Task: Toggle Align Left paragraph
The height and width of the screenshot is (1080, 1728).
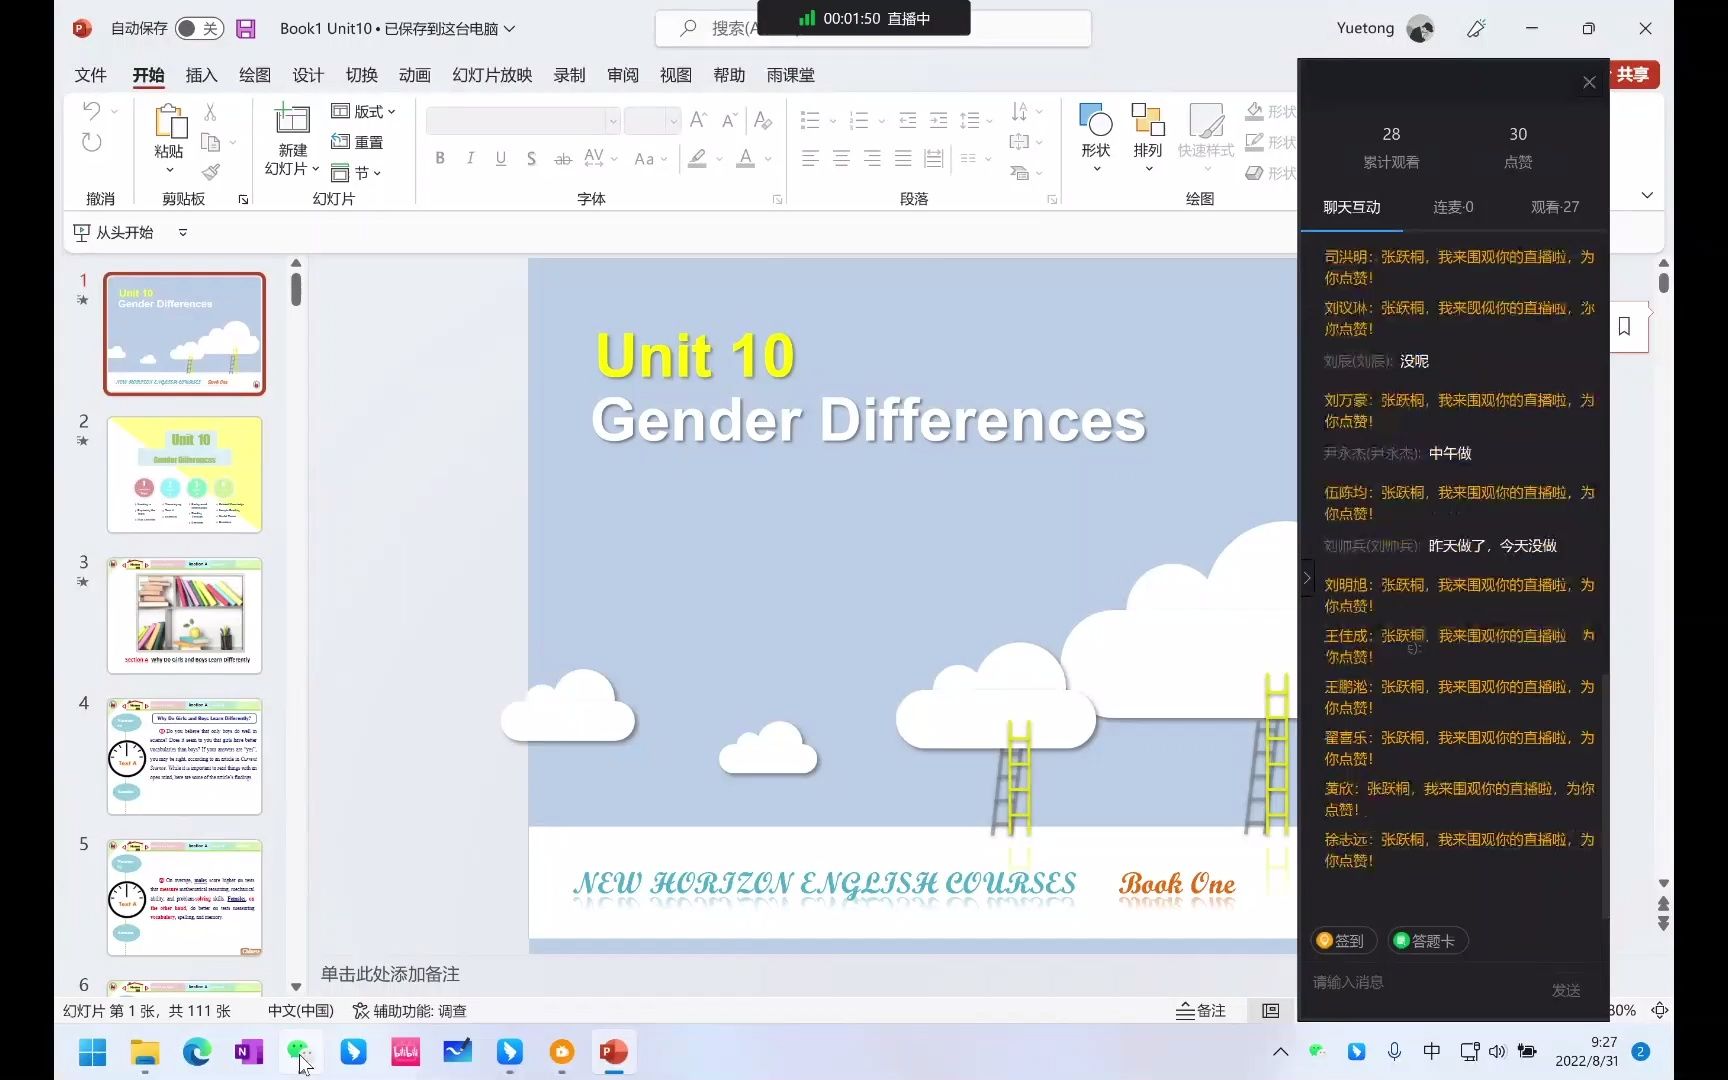Action: click(x=810, y=158)
